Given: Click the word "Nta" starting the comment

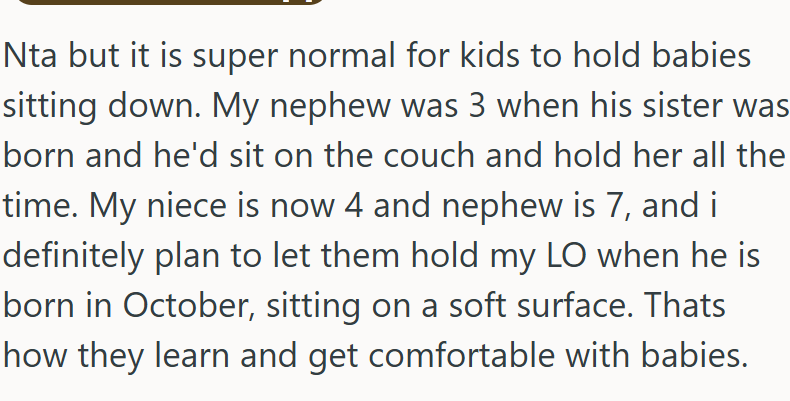Looking at the screenshot, I should tap(30, 55).
